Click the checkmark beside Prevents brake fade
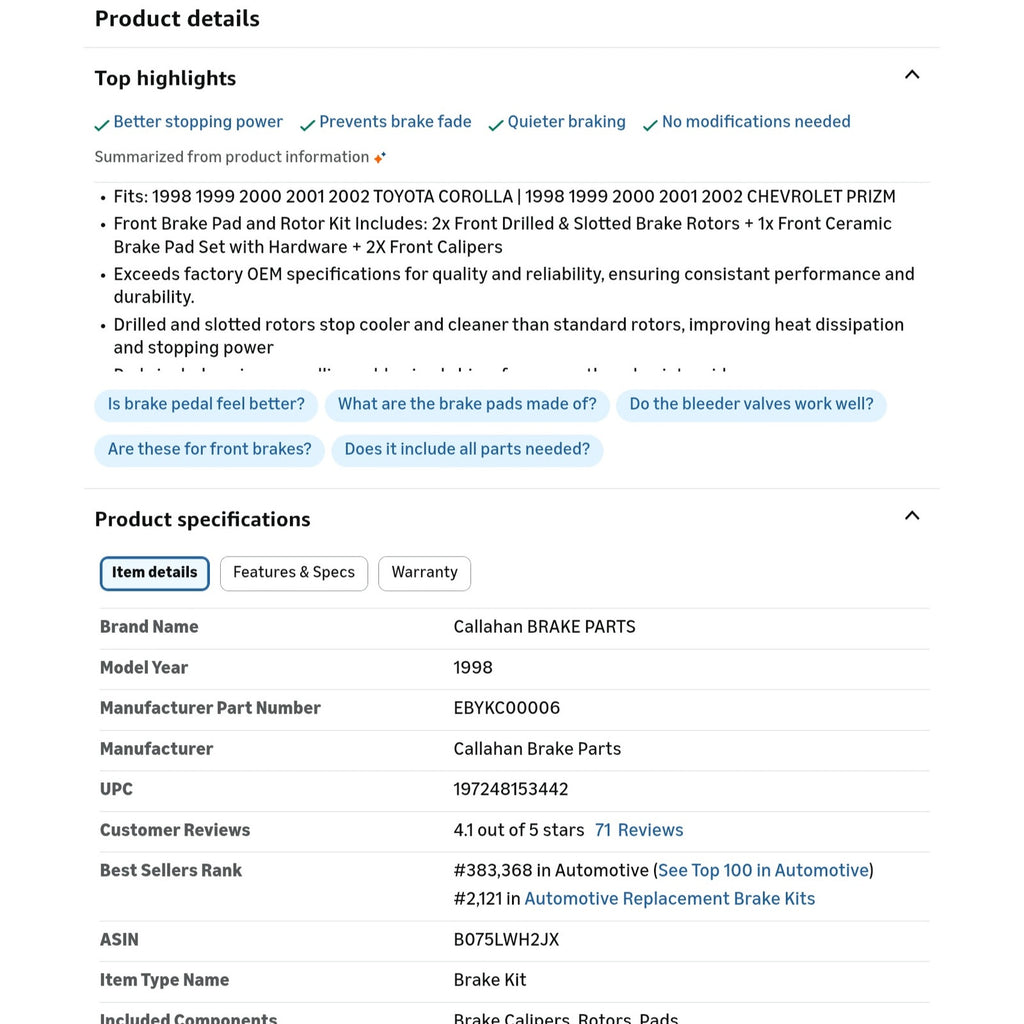The width and height of the screenshot is (1024, 1024). pyautogui.click(x=308, y=125)
